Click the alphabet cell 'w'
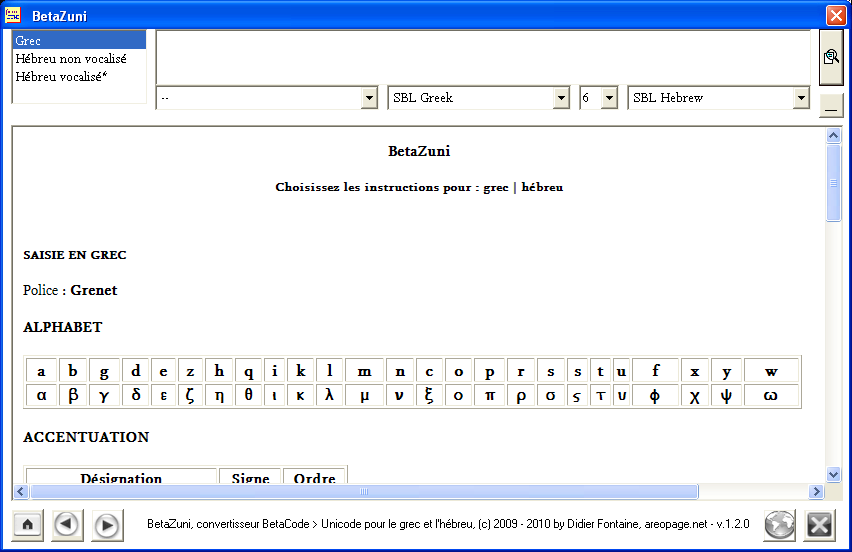This screenshot has width=852, height=552. tap(771, 371)
